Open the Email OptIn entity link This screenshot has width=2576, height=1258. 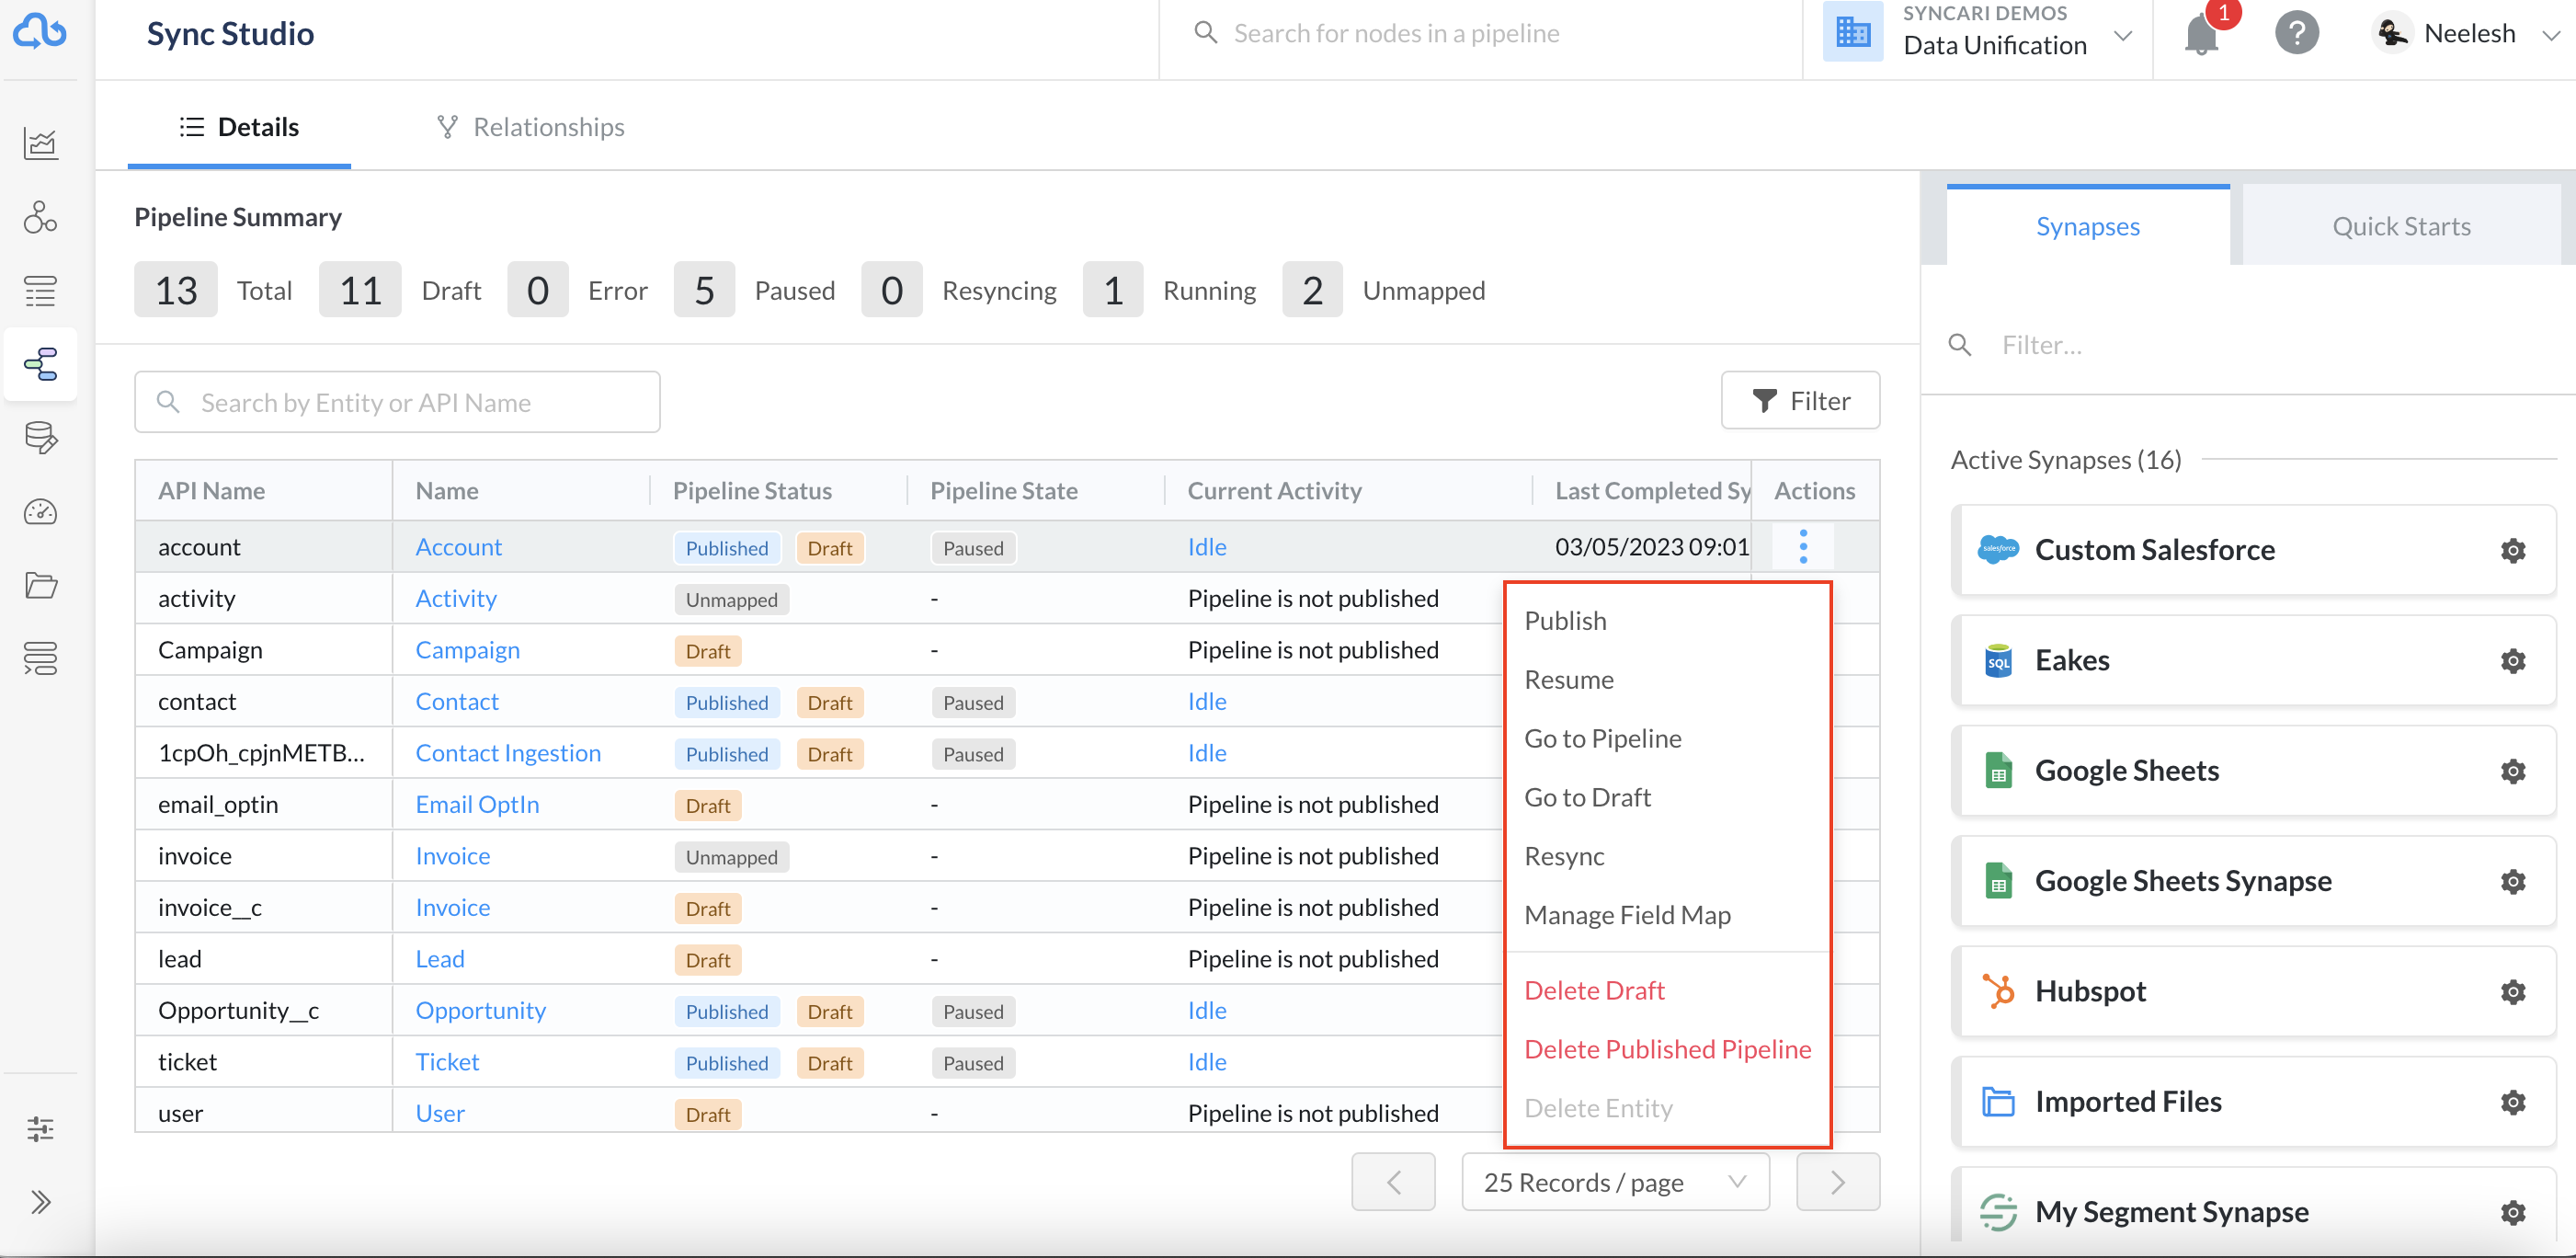[477, 804]
